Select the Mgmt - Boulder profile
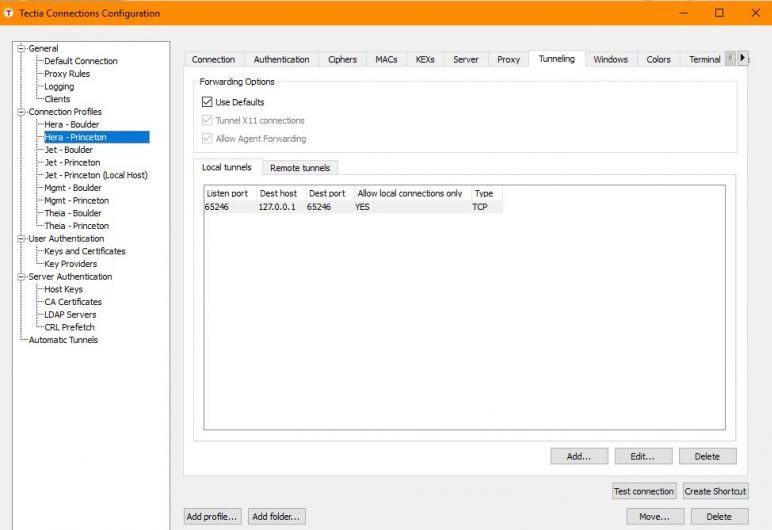772x530 pixels. [73, 188]
